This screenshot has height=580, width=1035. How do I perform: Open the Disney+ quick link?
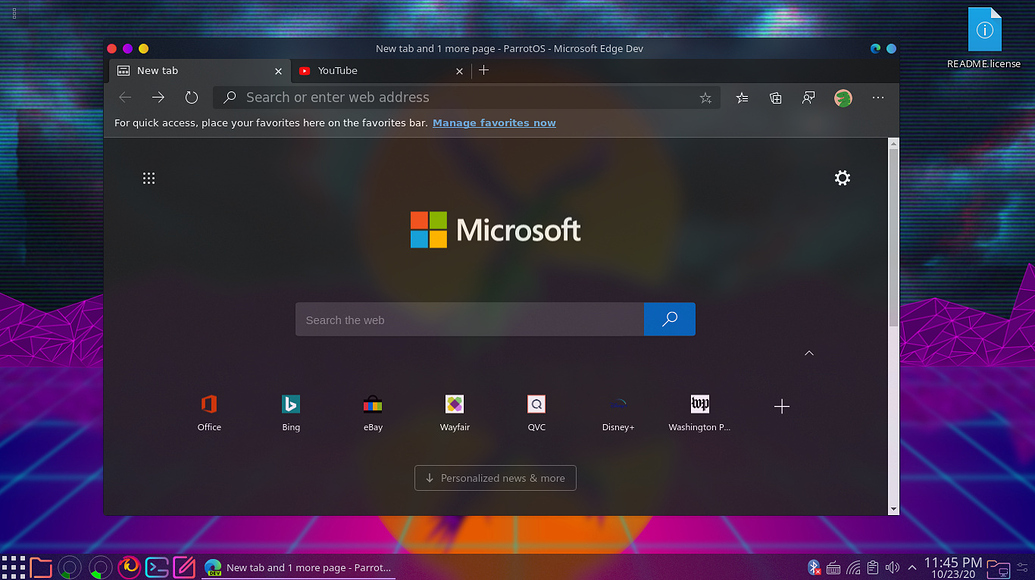(618, 412)
